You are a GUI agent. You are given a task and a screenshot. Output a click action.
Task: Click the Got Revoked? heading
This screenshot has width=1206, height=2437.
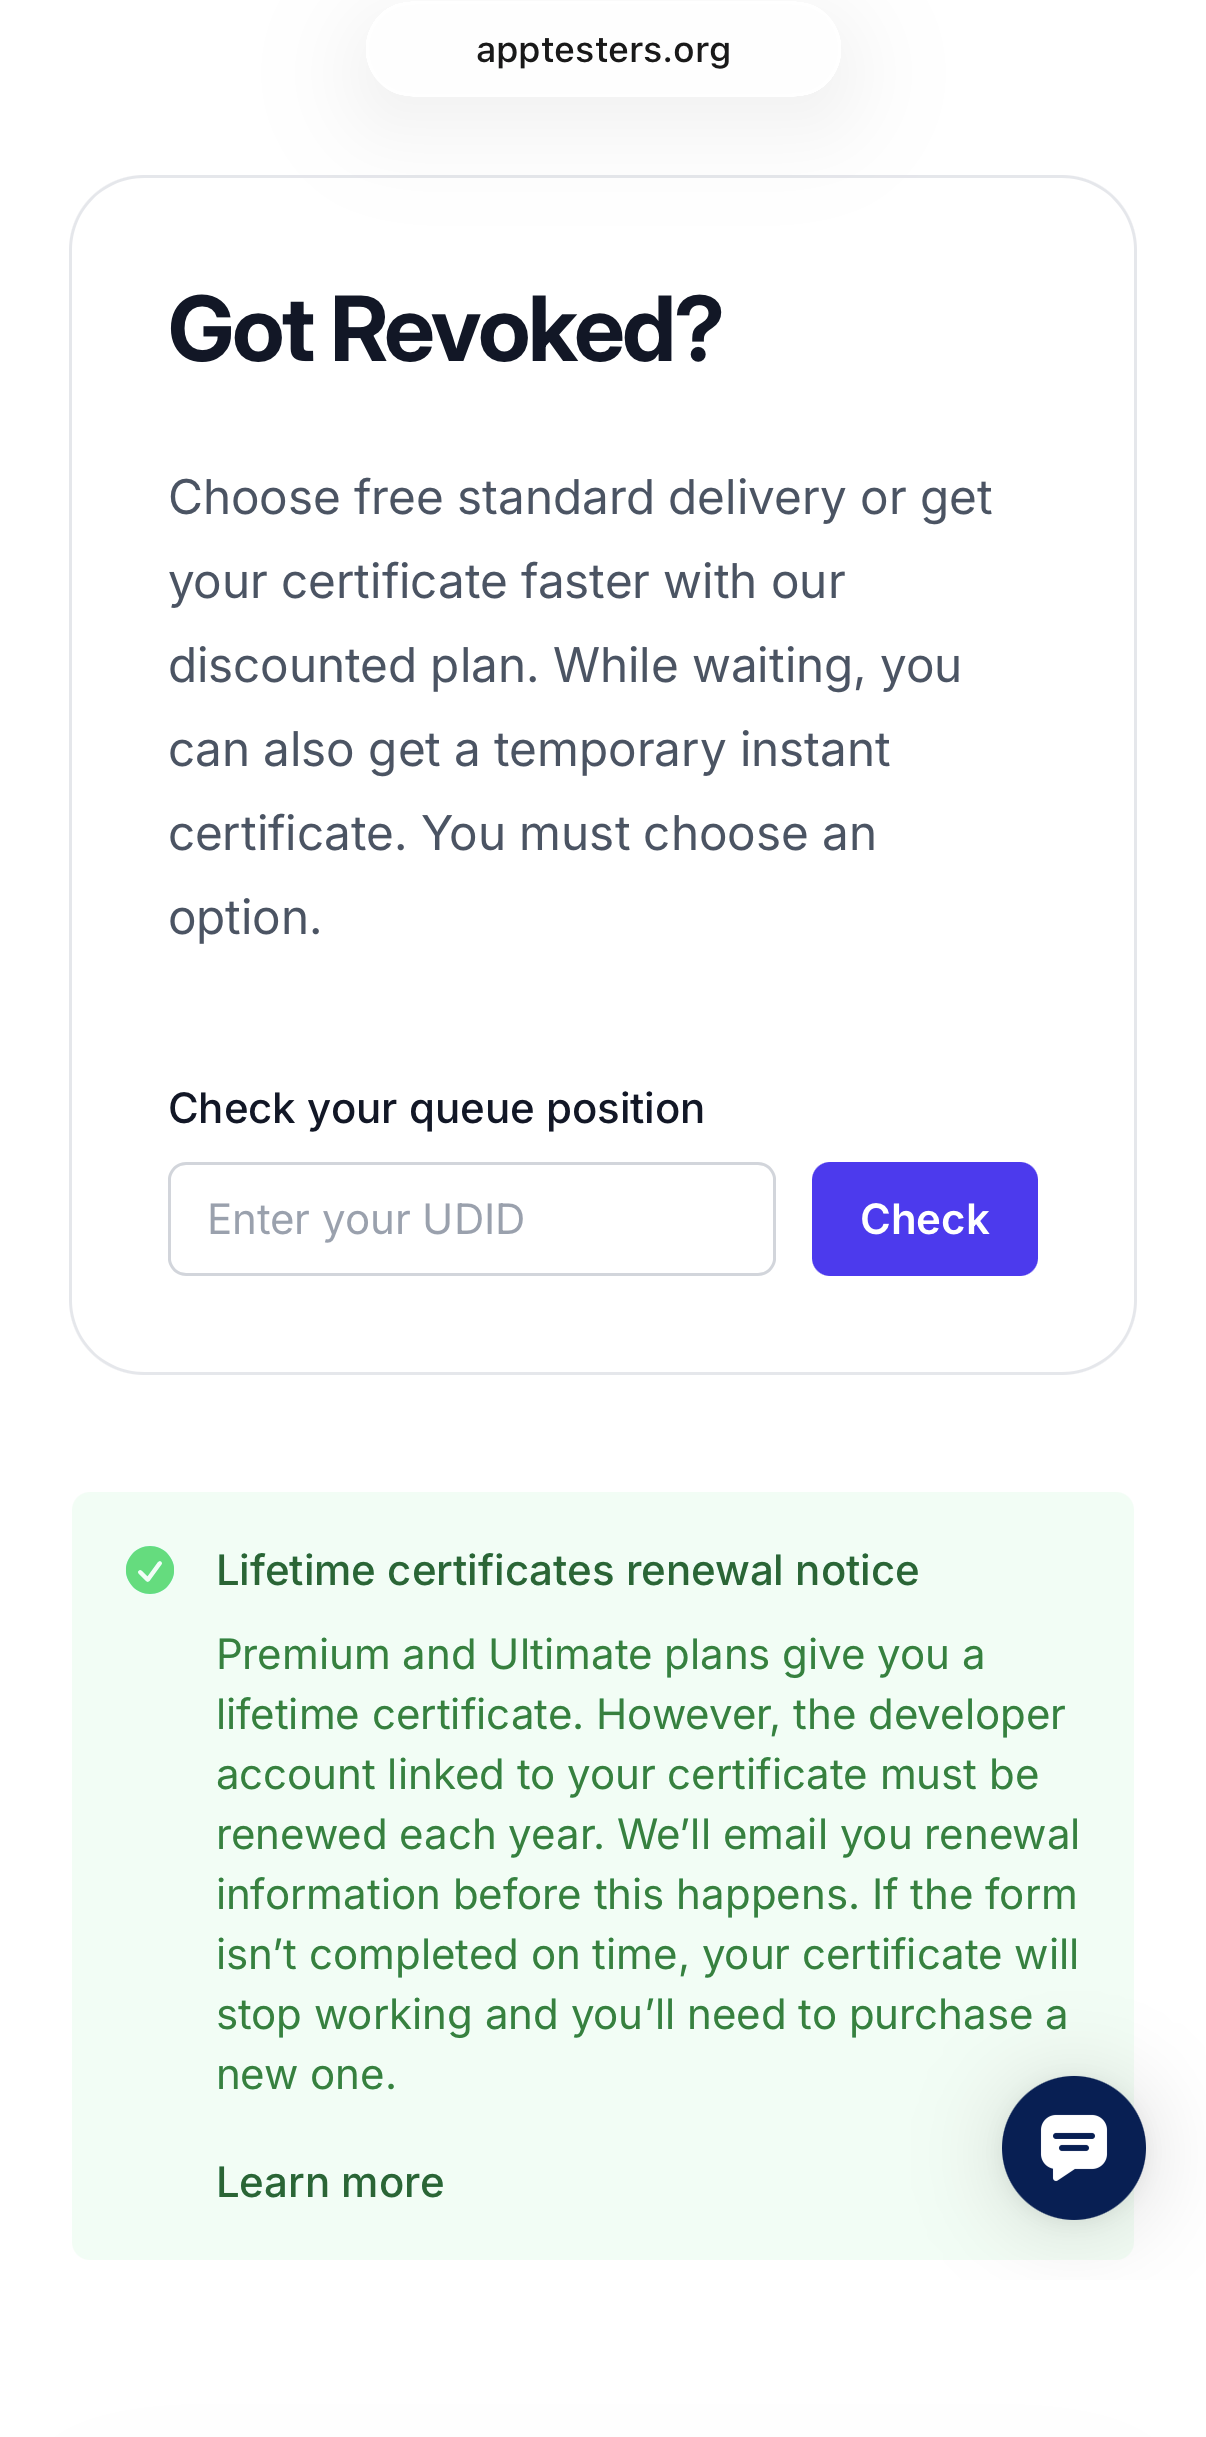click(444, 330)
